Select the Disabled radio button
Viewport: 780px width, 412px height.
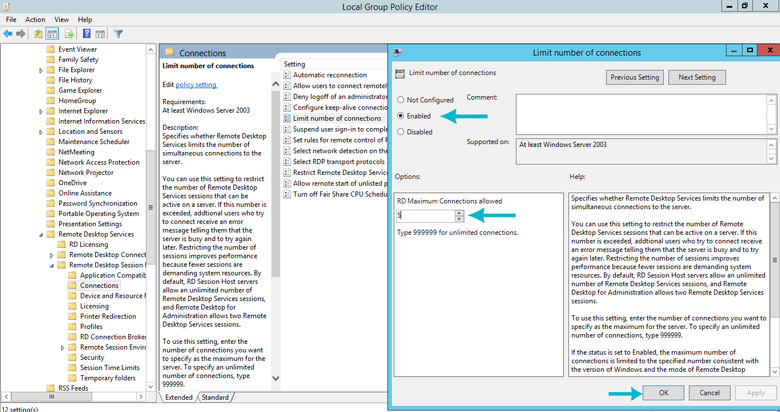[400, 132]
